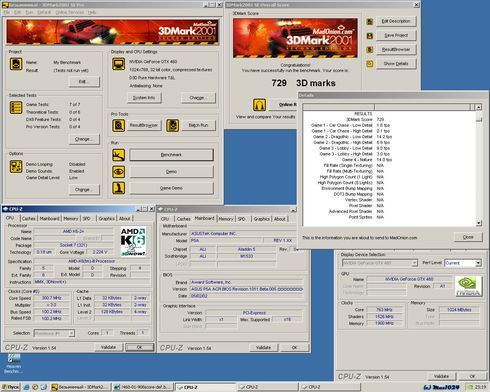Open the Heaven Benchmark desktop shortcut
This screenshot has height=392, width=490.
pos(13,364)
